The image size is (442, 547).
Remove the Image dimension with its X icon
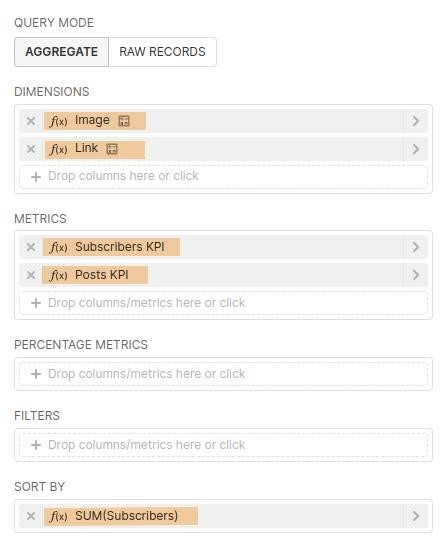click(x=31, y=121)
